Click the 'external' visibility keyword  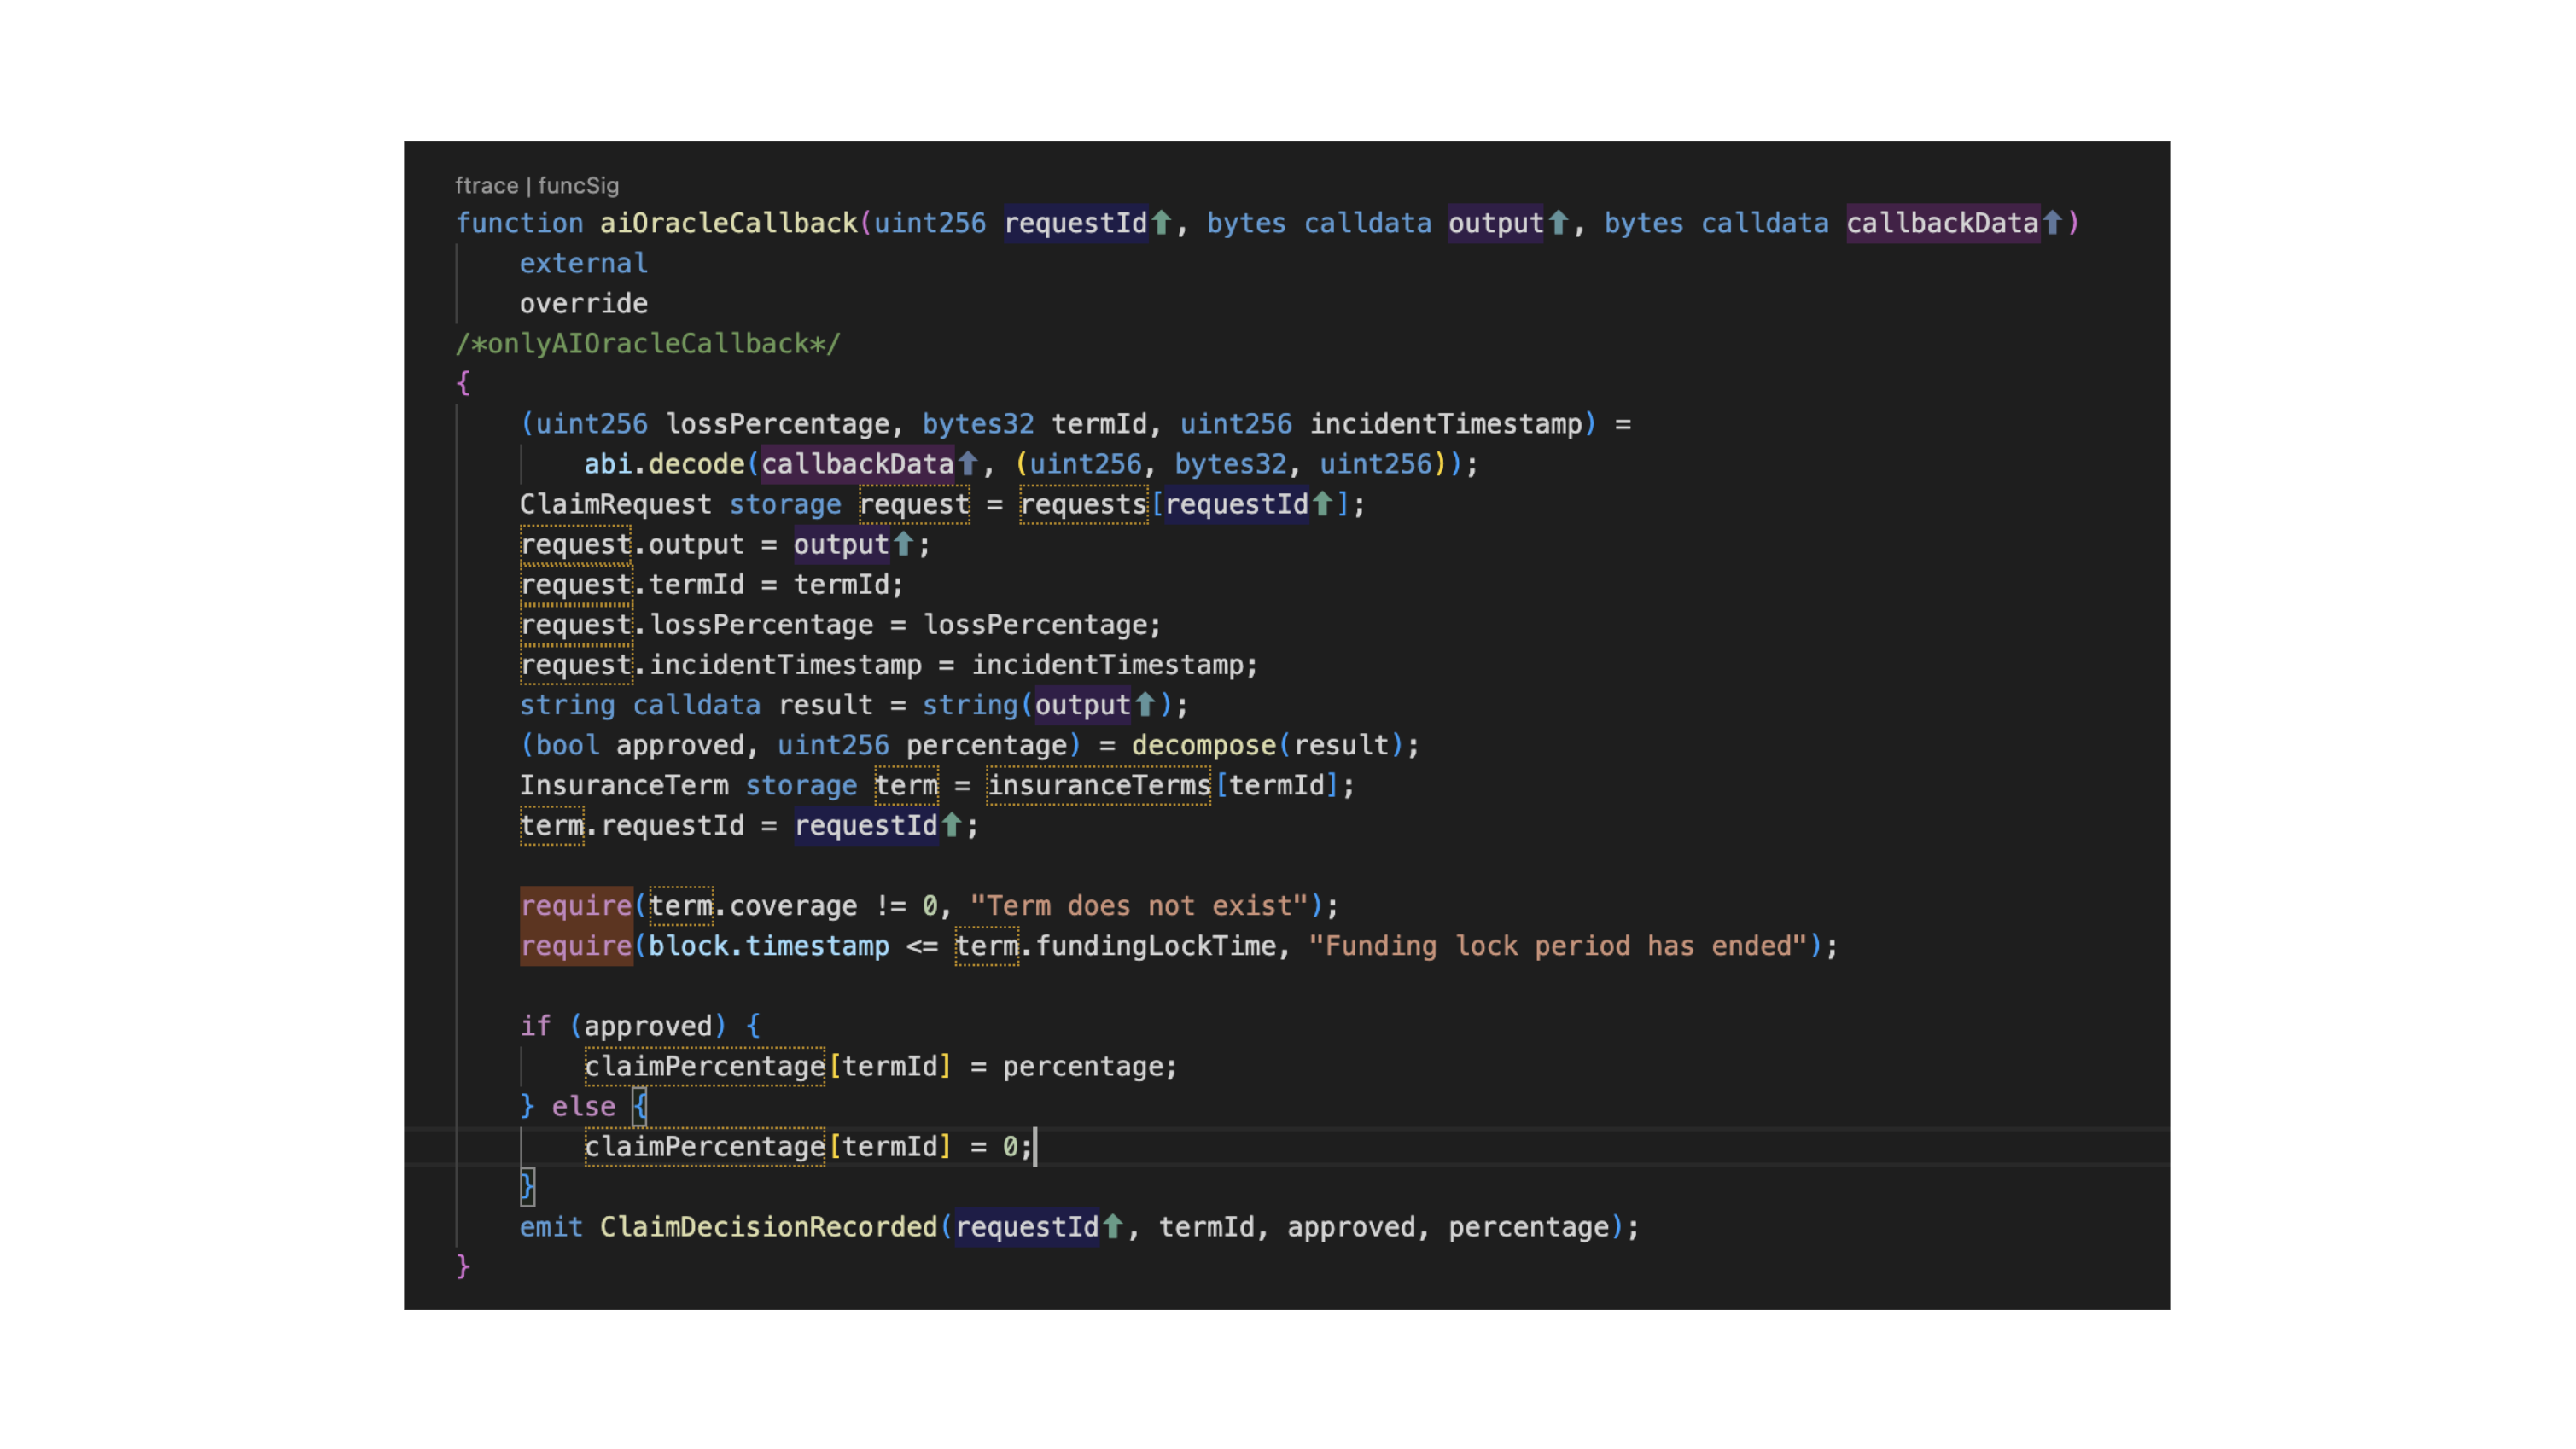point(583,263)
